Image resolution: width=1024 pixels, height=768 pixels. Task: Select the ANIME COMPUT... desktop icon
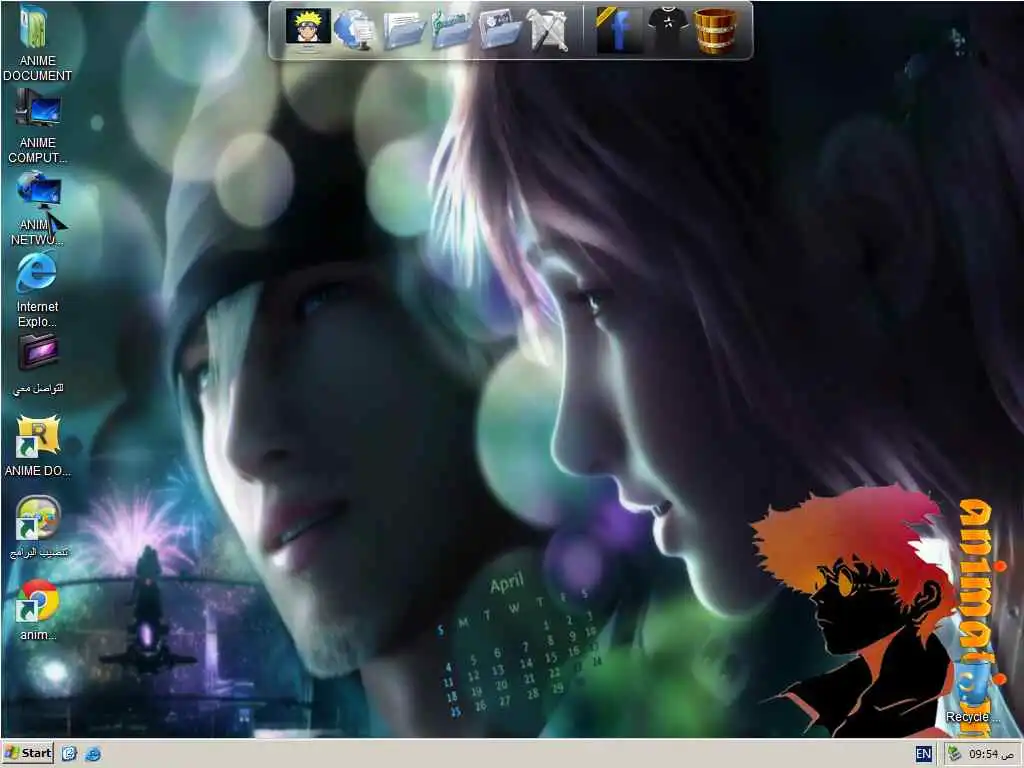click(x=37, y=126)
